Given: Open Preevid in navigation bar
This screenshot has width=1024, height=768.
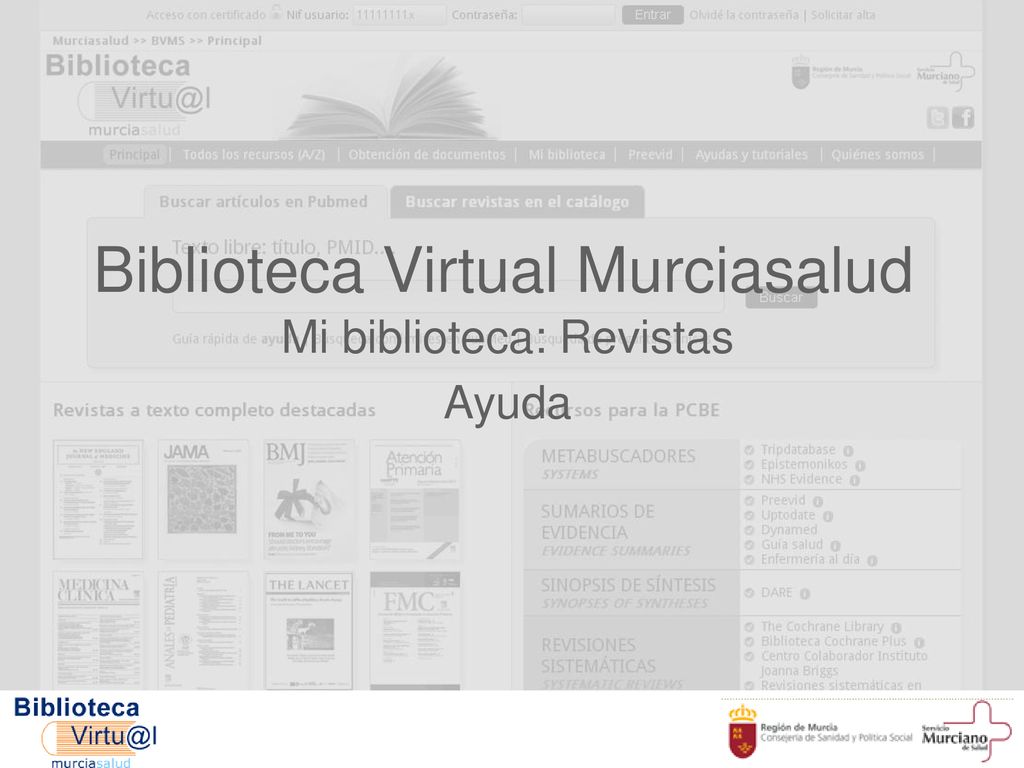Looking at the screenshot, I should click(650, 155).
